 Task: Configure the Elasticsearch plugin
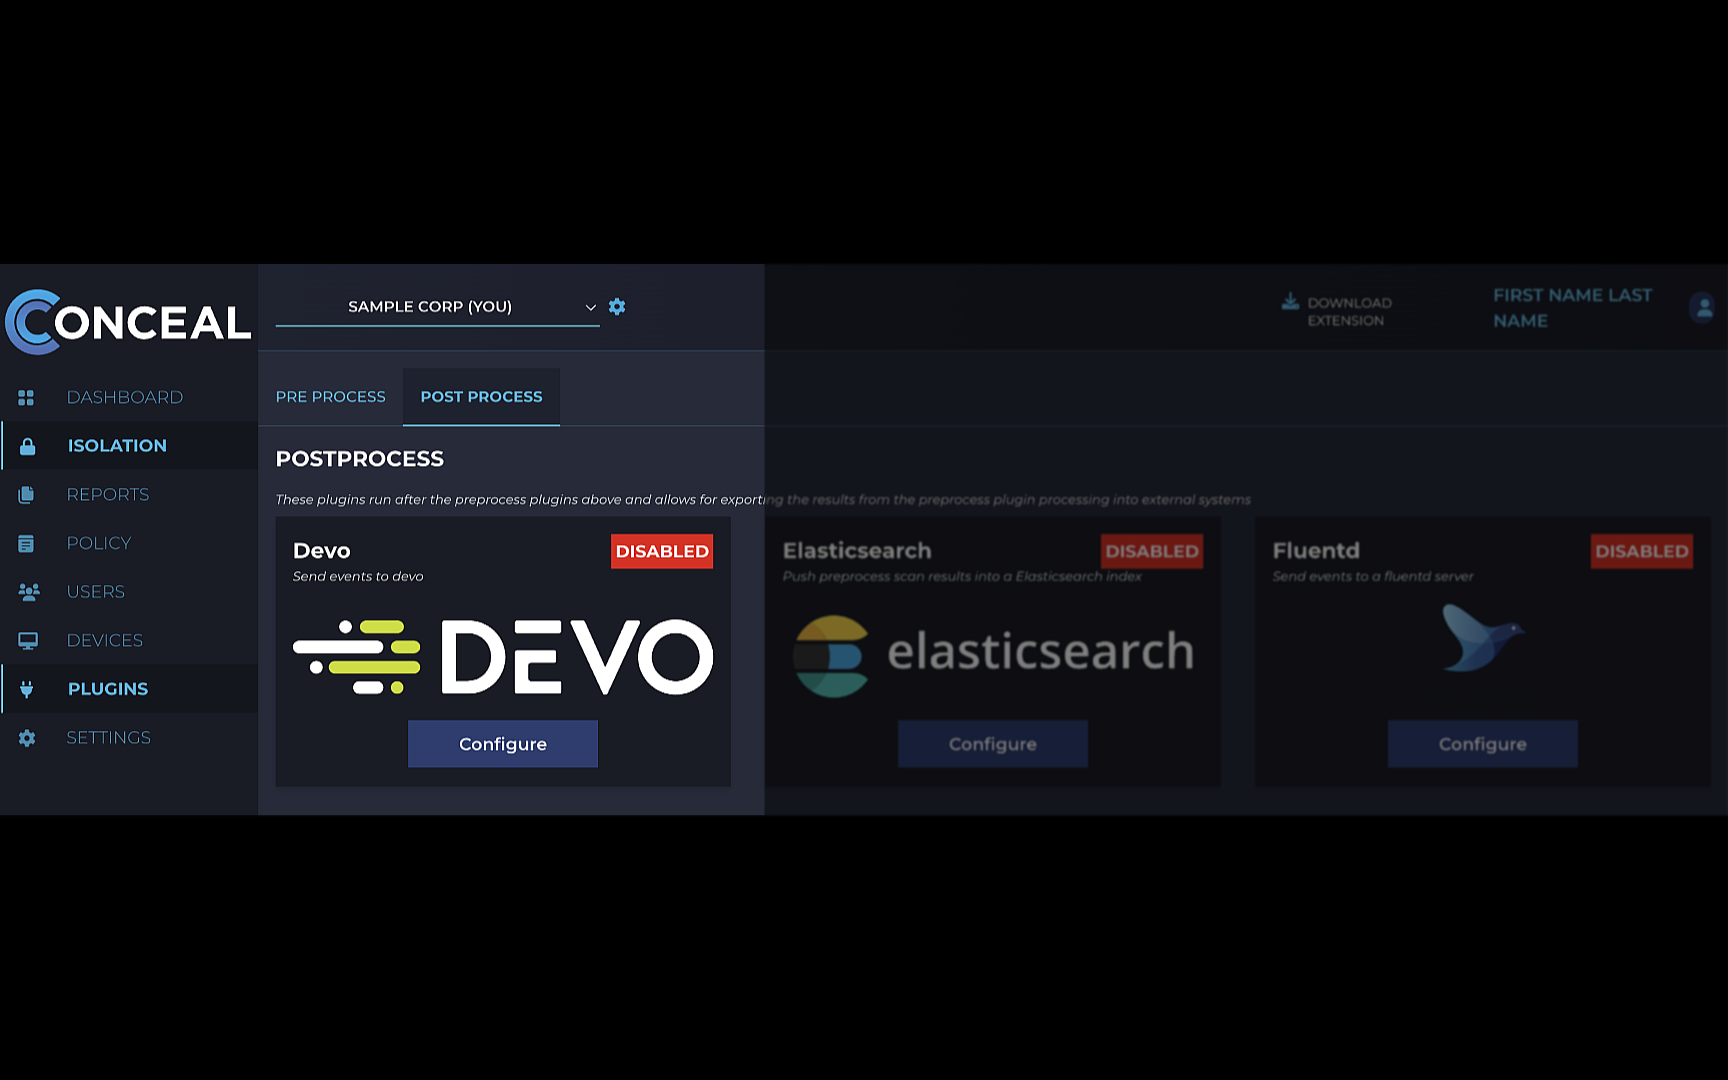[993, 744]
